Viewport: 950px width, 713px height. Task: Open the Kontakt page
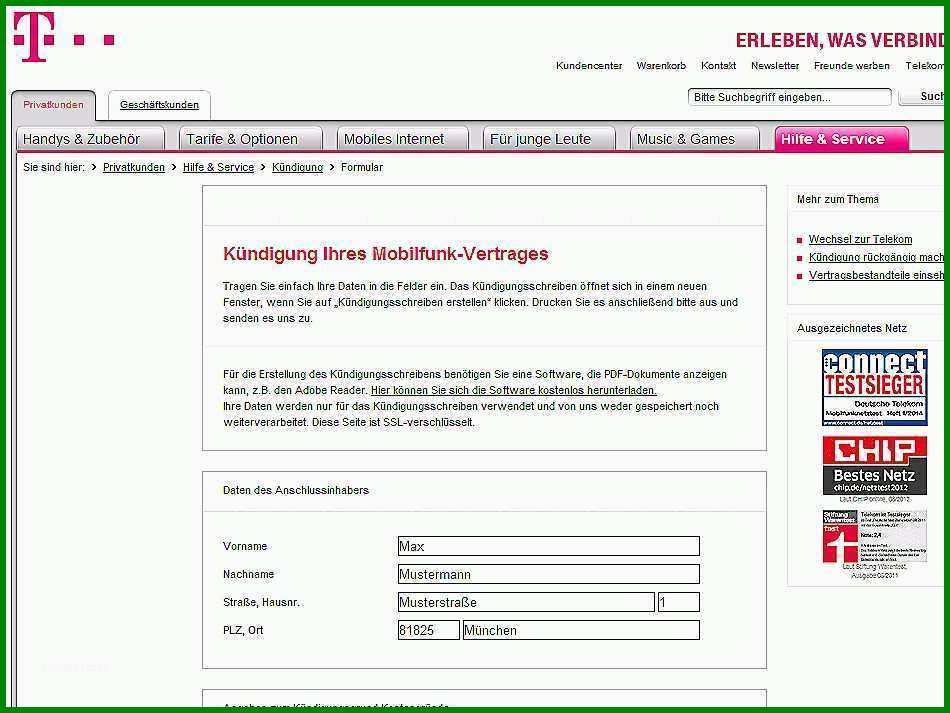719,65
